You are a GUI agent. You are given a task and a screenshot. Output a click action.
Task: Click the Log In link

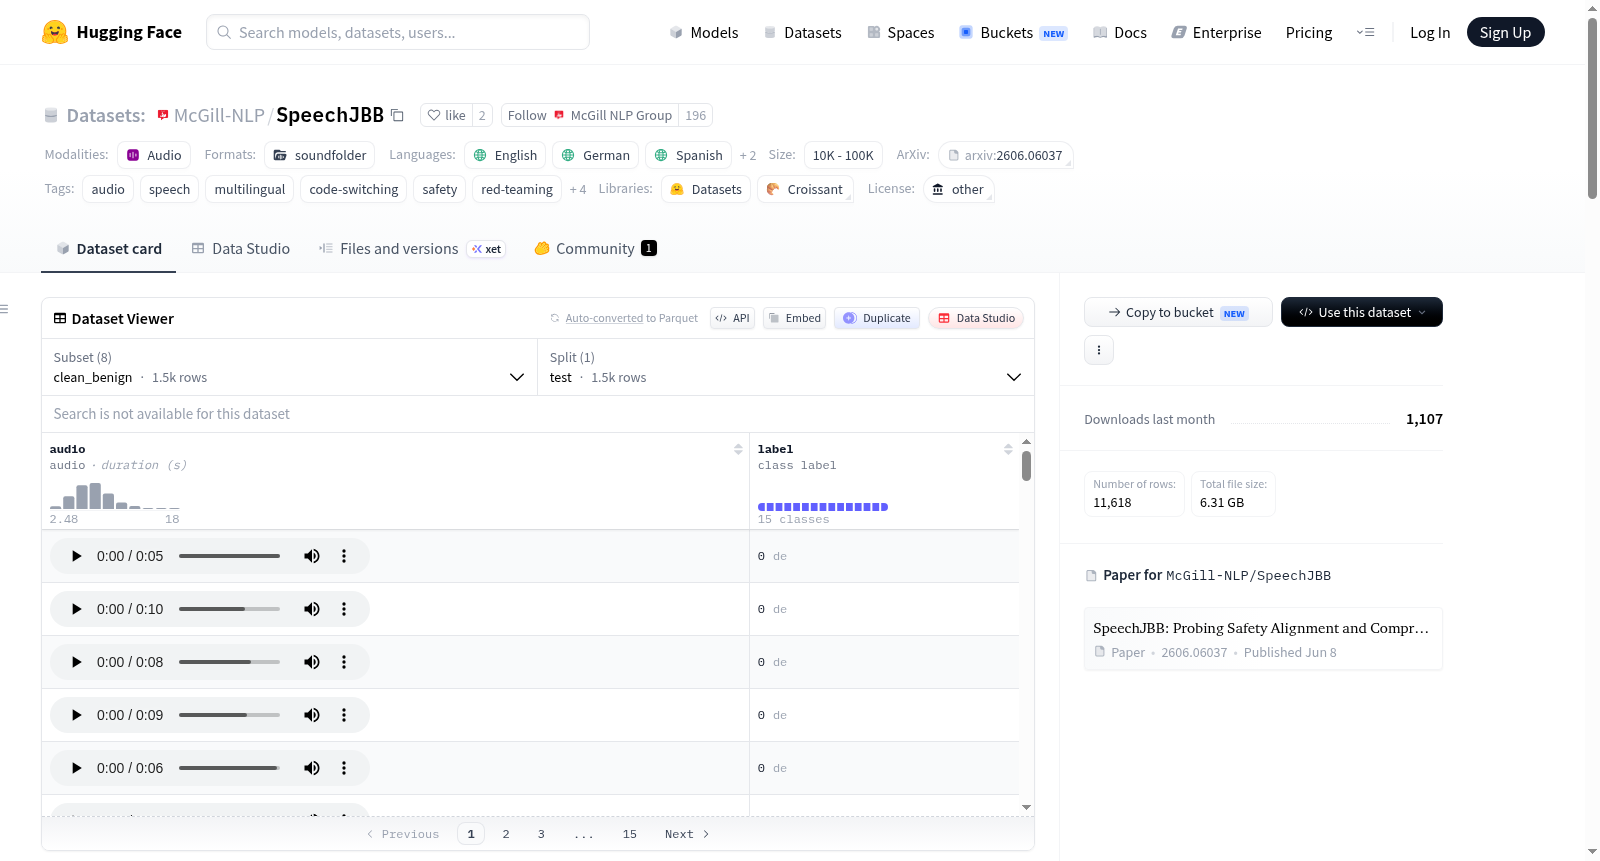click(x=1430, y=33)
